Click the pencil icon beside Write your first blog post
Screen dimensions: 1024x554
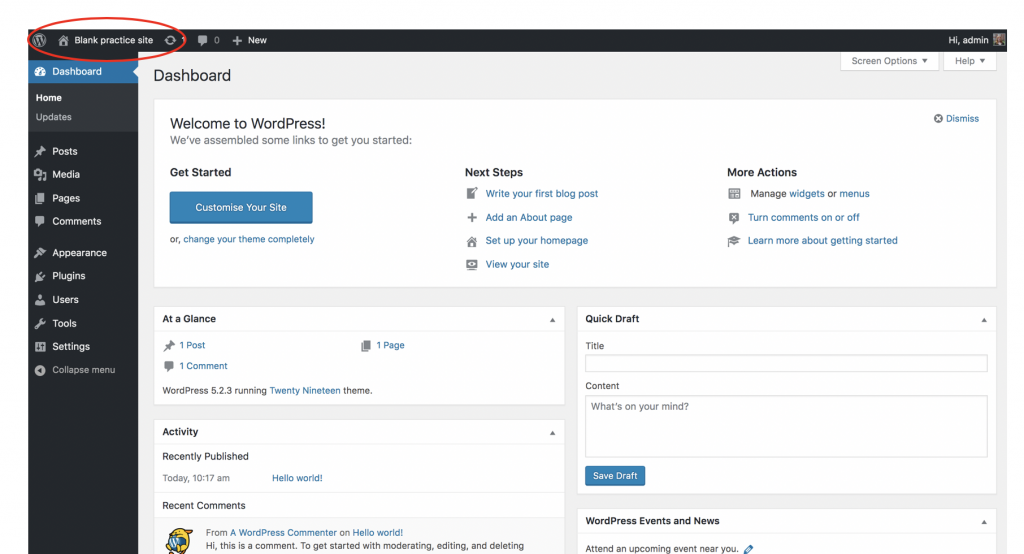[x=472, y=193]
